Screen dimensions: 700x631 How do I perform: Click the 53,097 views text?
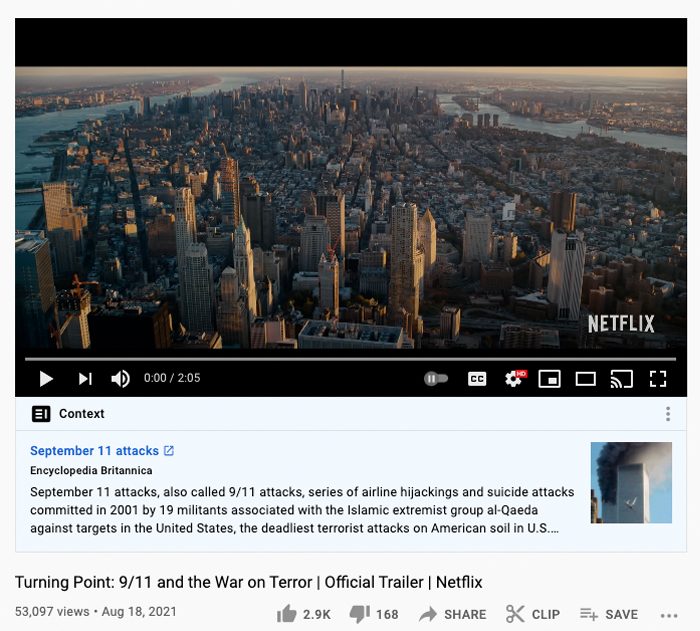point(52,611)
